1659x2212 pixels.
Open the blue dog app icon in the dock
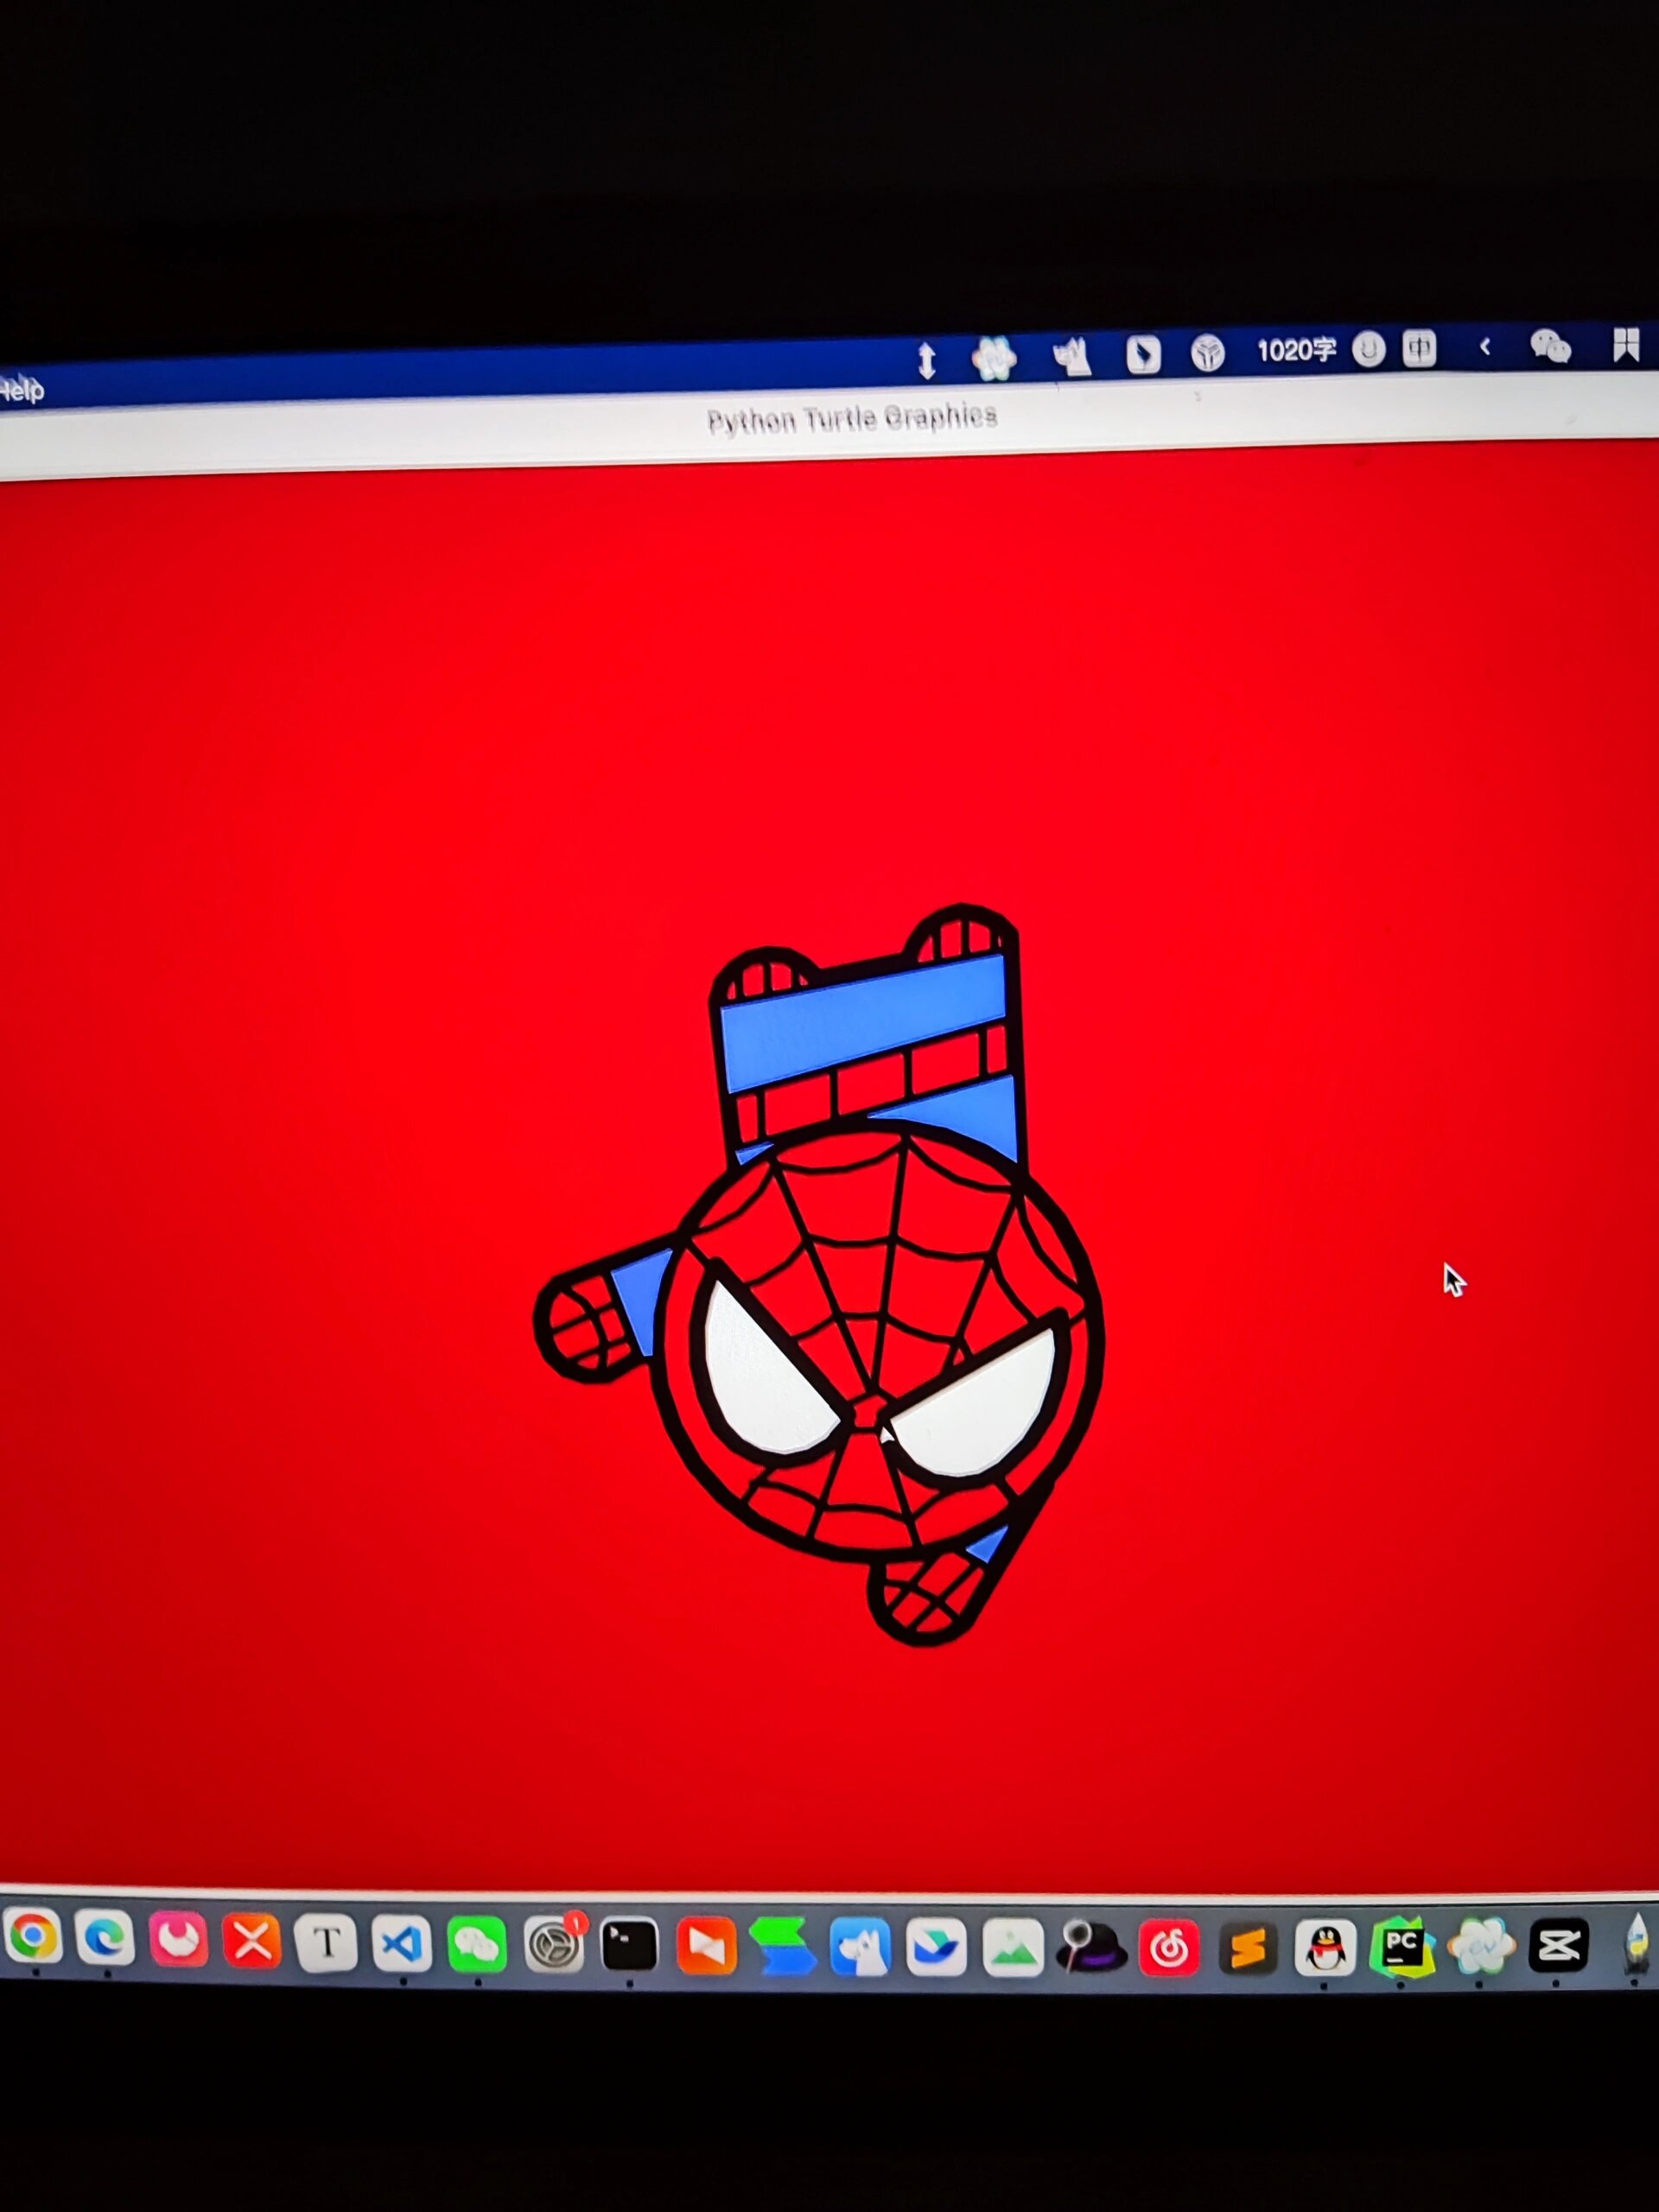860,1947
